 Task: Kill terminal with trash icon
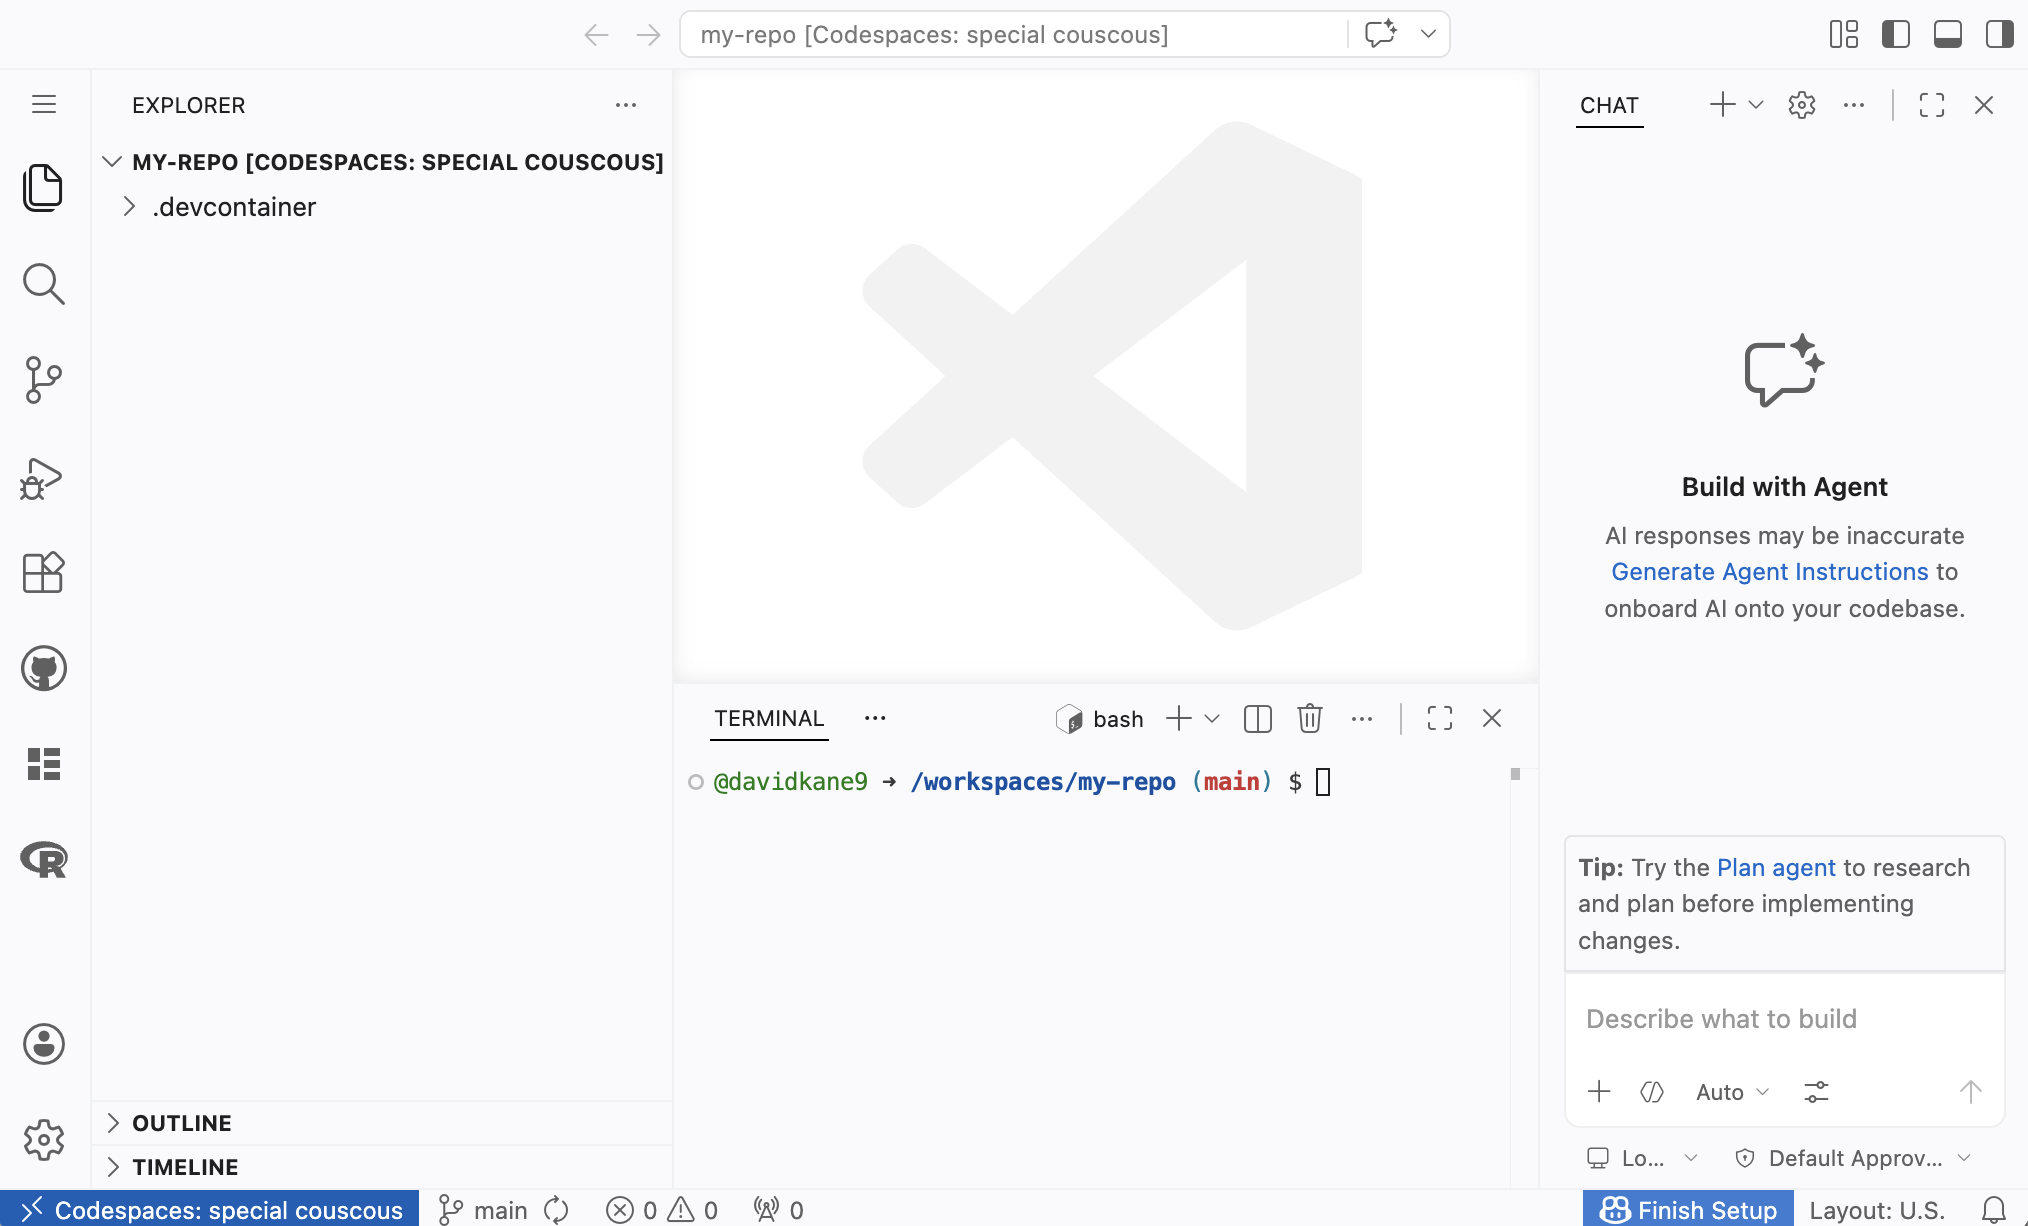pyautogui.click(x=1309, y=719)
